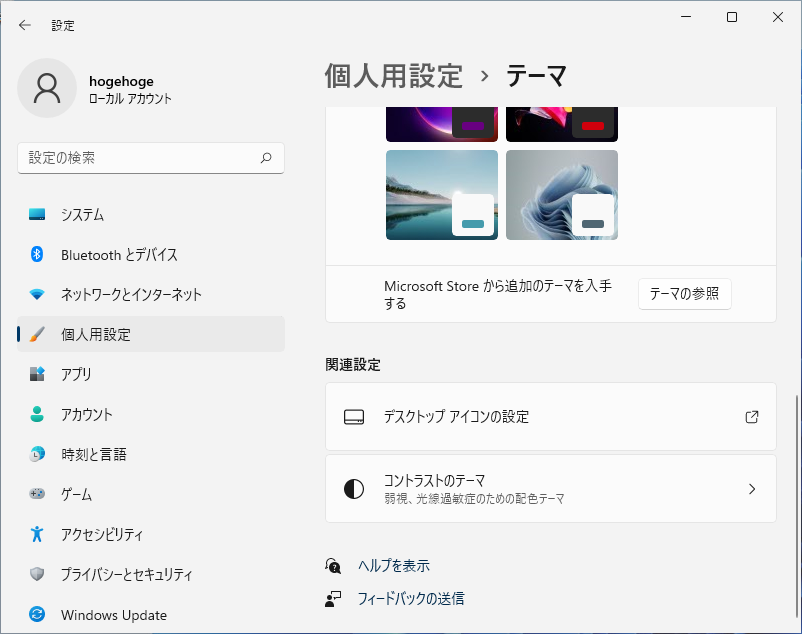Screen dimensions: 802x634
Task: Go to 時刻と言語 settings
Action: [x=151, y=454]
